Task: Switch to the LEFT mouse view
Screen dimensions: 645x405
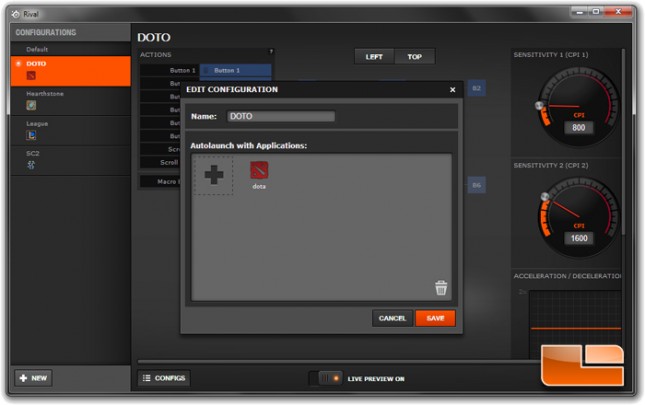Action: coord(374,57)
